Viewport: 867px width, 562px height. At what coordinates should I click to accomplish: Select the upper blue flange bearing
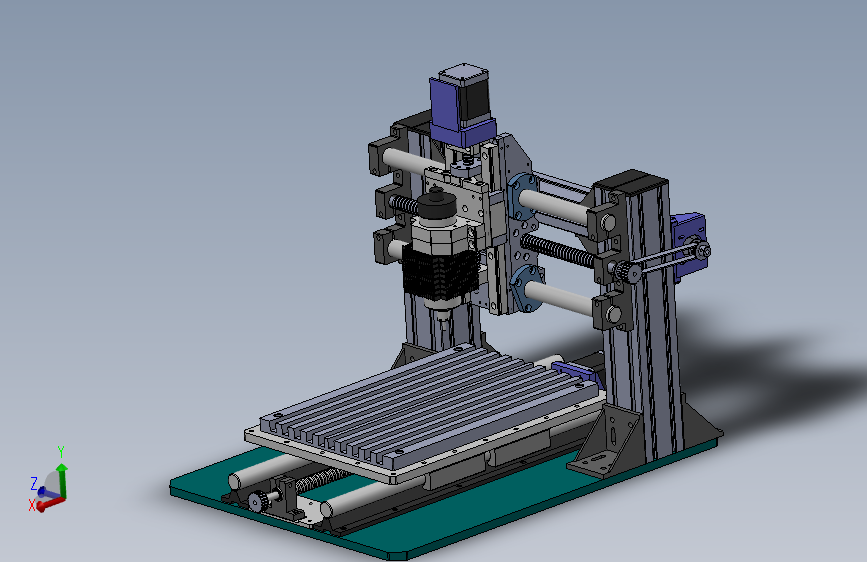(x=521, y=196)
